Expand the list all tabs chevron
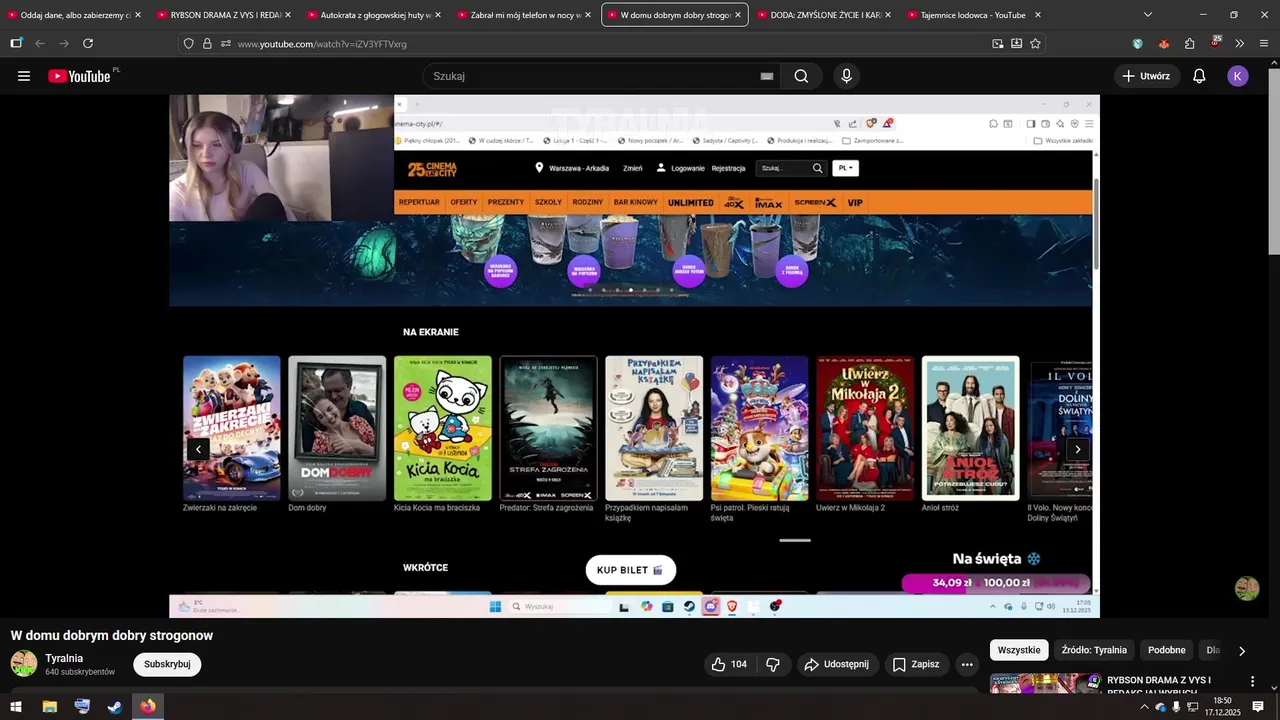Image resolution: width=1280 pixels, height=720 pixels. coord(1148,15)
